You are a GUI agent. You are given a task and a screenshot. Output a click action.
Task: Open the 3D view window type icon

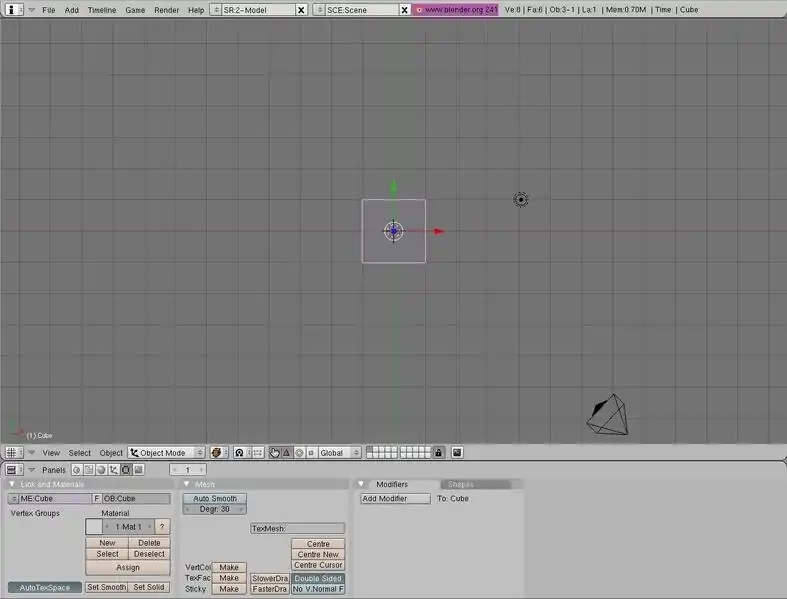click(11, 453)
